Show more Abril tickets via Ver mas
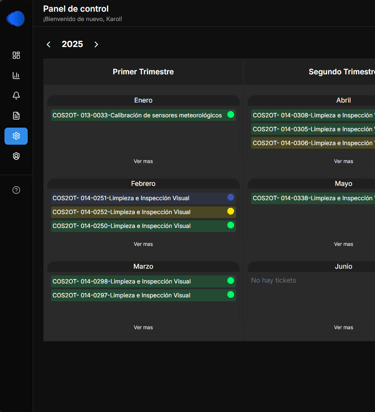The height and width of the screenshot is (412, 375). tap(343, 161)
